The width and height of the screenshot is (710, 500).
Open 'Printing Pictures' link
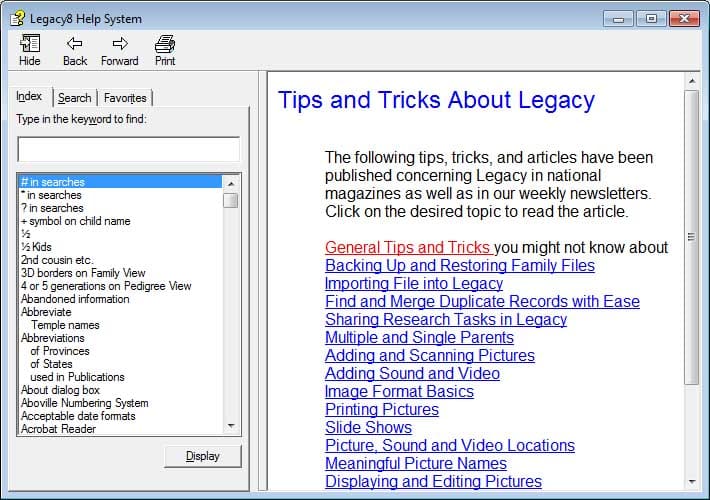382,409
